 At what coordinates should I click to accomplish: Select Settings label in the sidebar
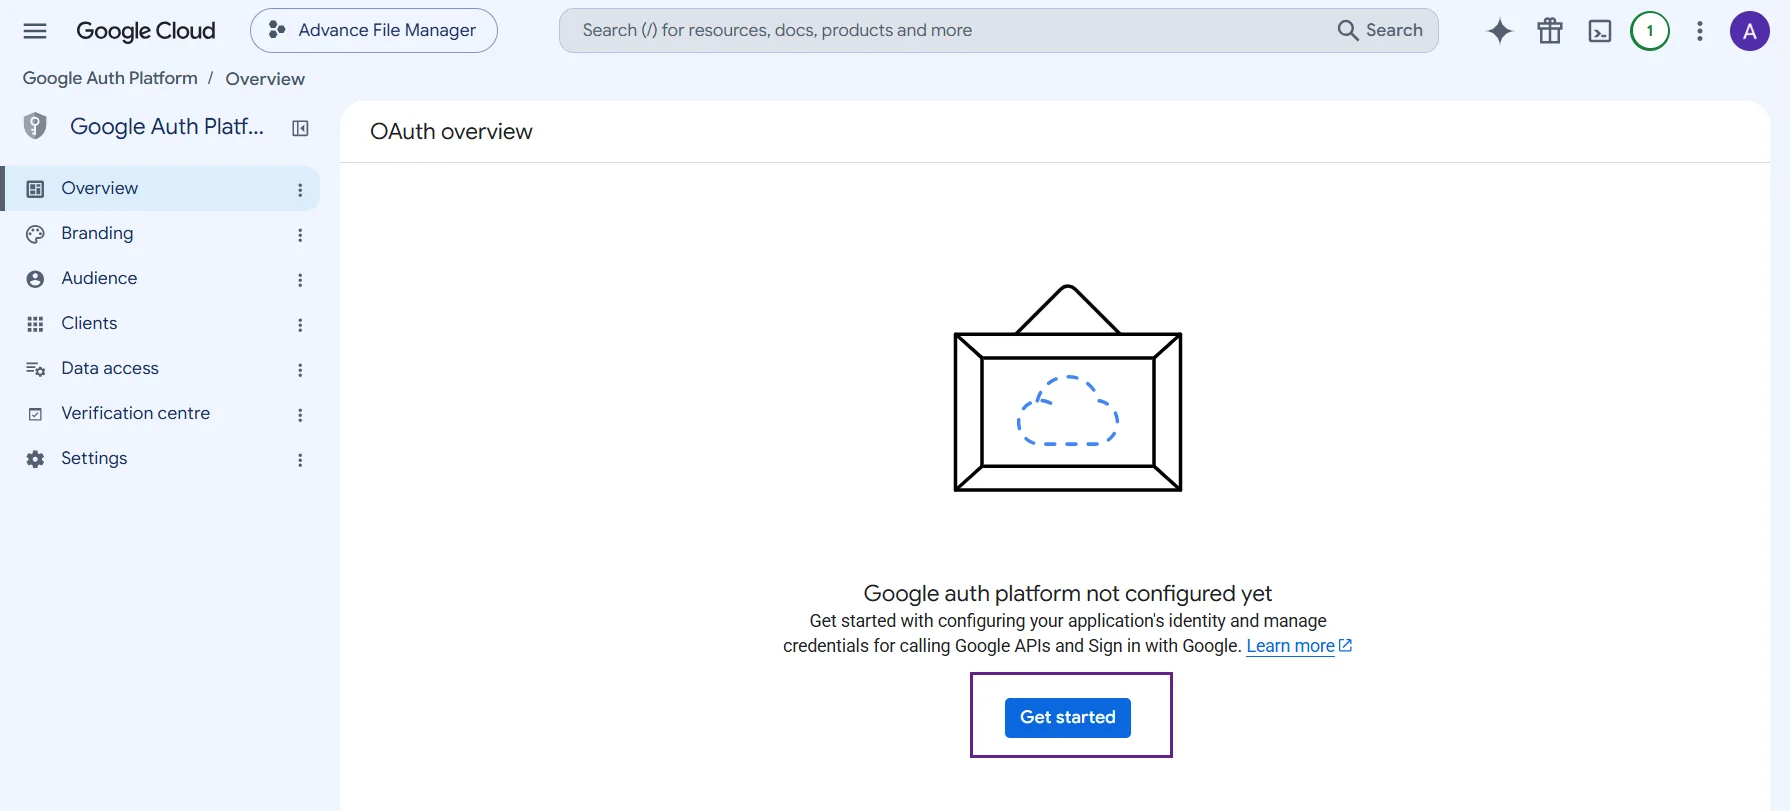point(94,458)
